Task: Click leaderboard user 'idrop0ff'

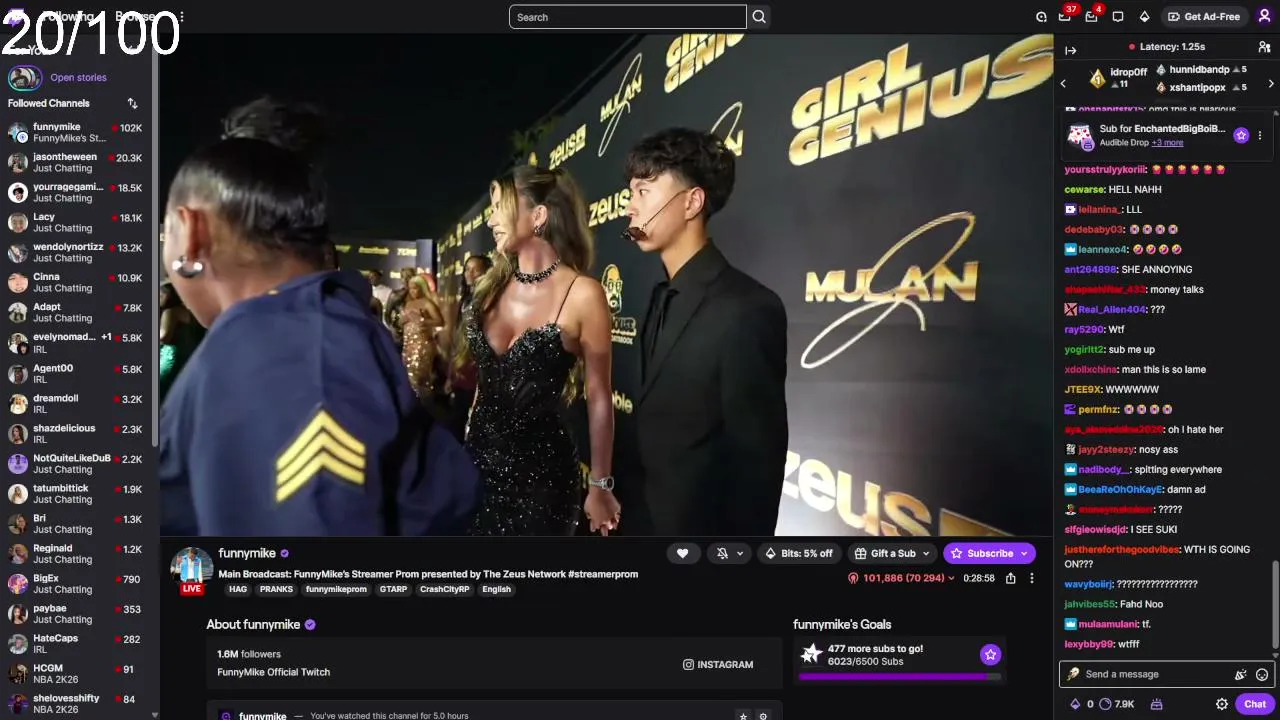Action: 1129,72
